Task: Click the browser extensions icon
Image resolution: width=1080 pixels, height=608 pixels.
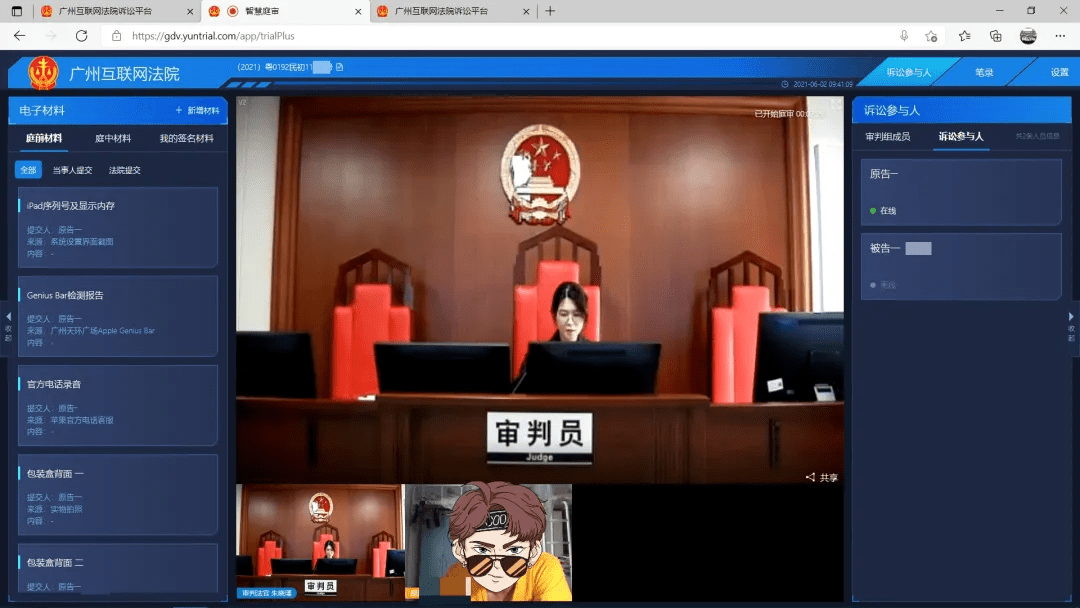Action: coord(993,35)
